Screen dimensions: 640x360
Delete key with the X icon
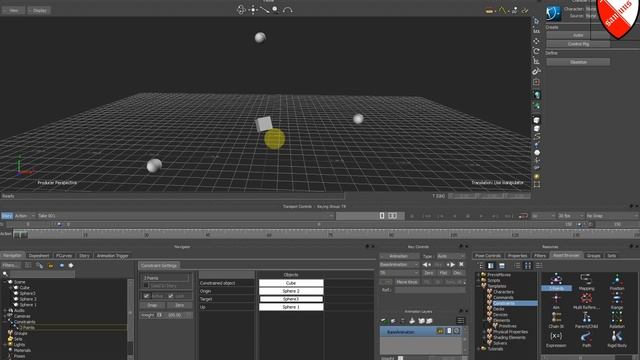coord(461,264)
